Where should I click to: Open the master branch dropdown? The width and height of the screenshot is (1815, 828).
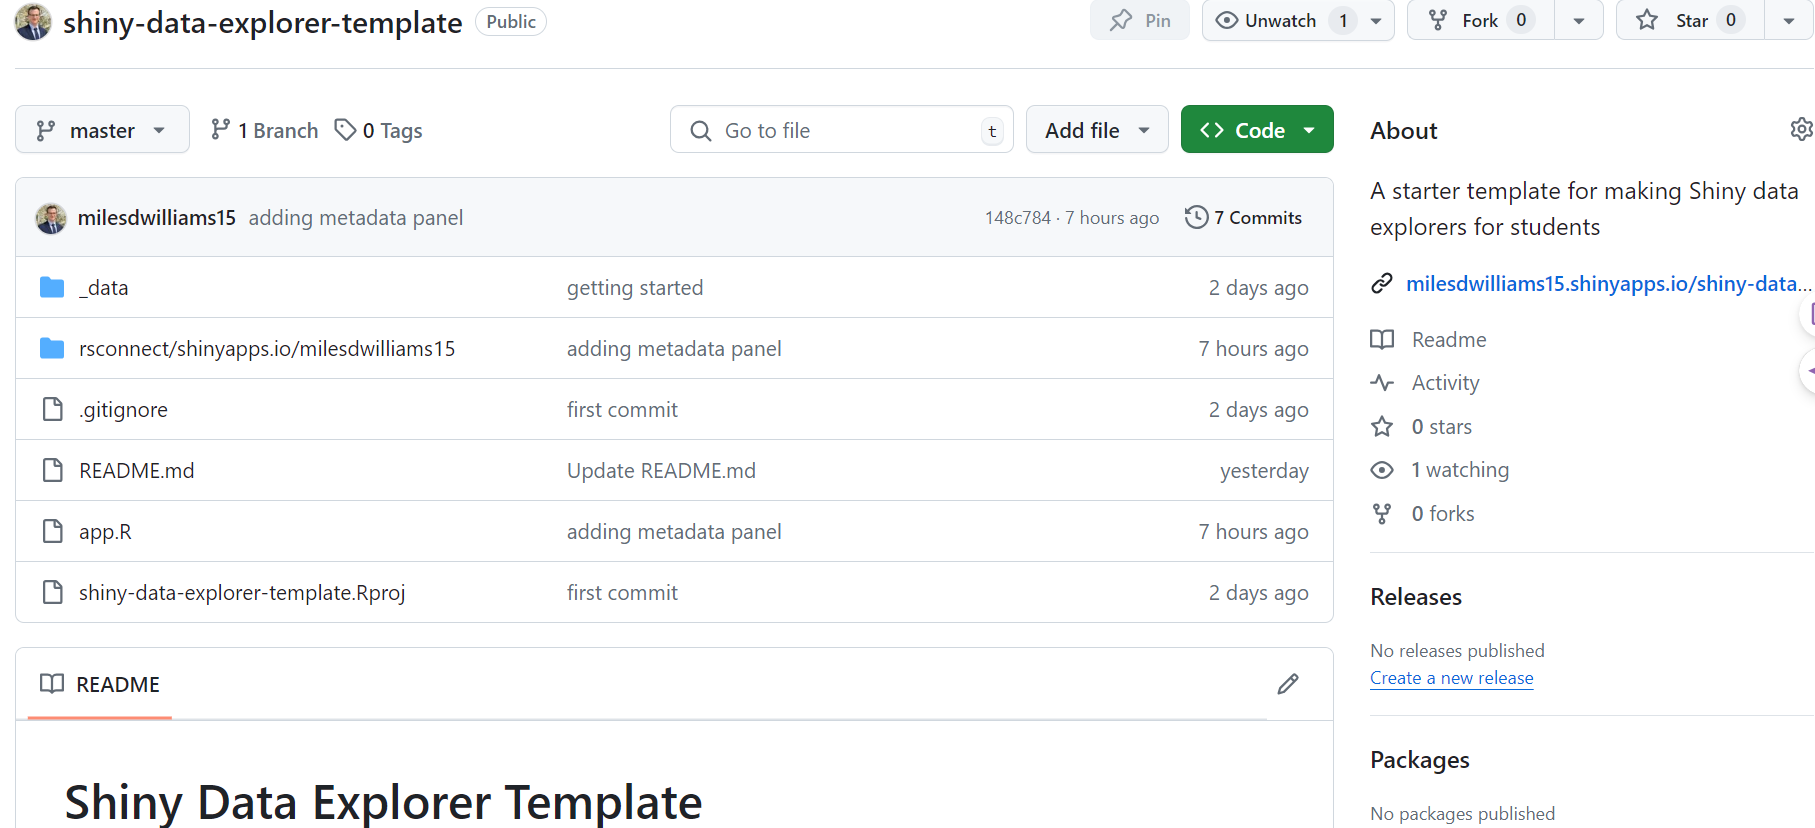[102, 130]
